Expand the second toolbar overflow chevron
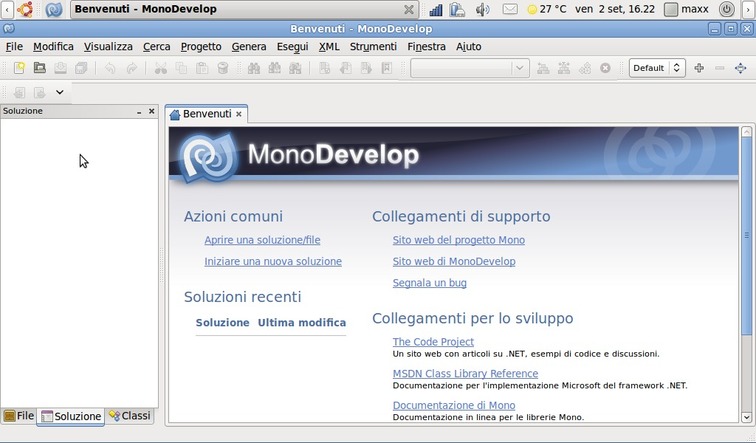756x443 pixels. pyautogui.click(x=59, y=92)
